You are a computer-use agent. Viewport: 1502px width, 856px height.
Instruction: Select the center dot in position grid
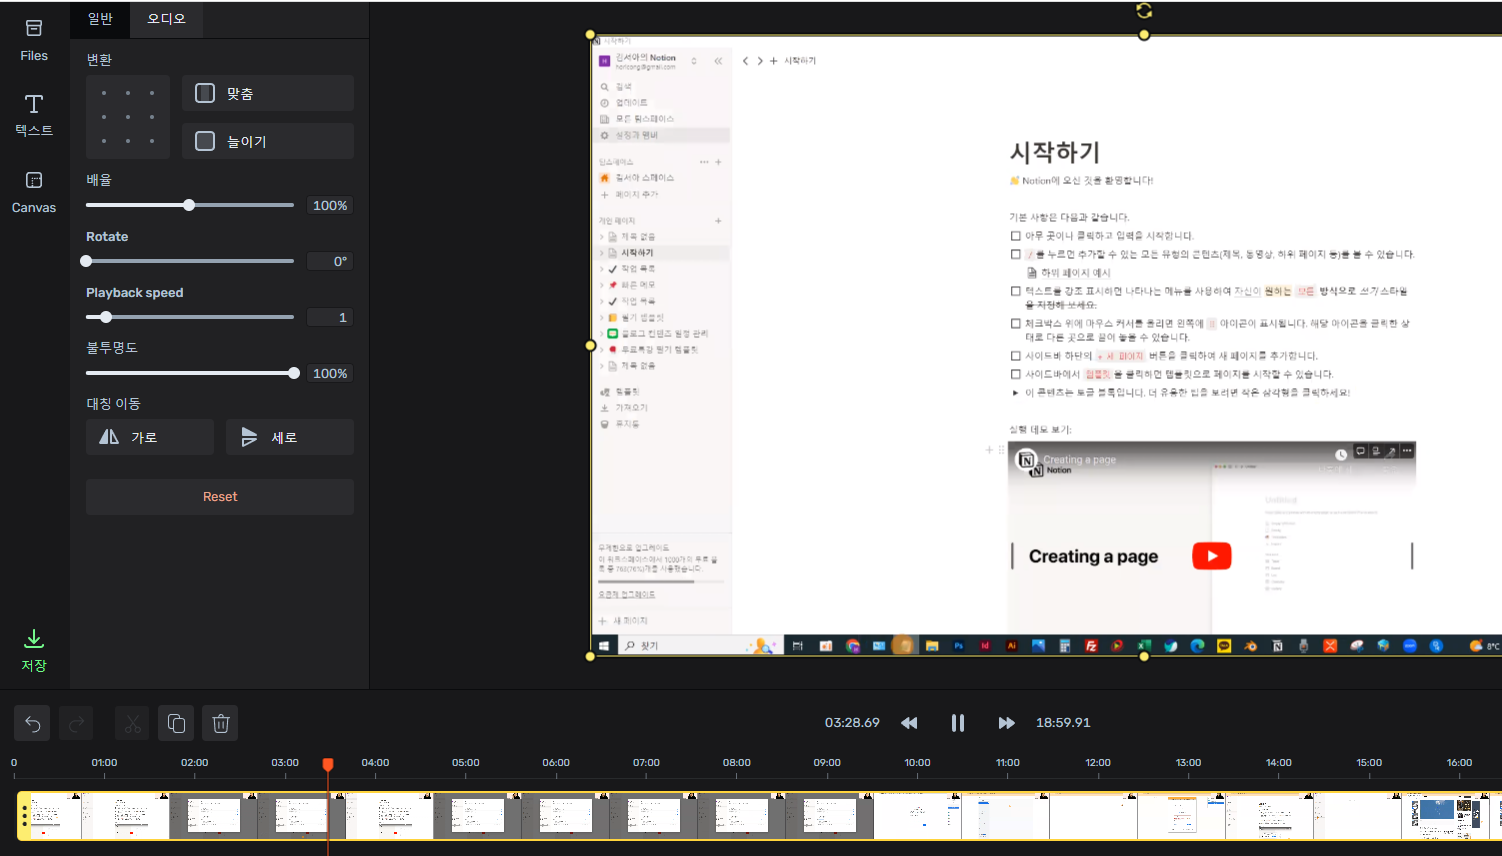(x=128, y=117)
